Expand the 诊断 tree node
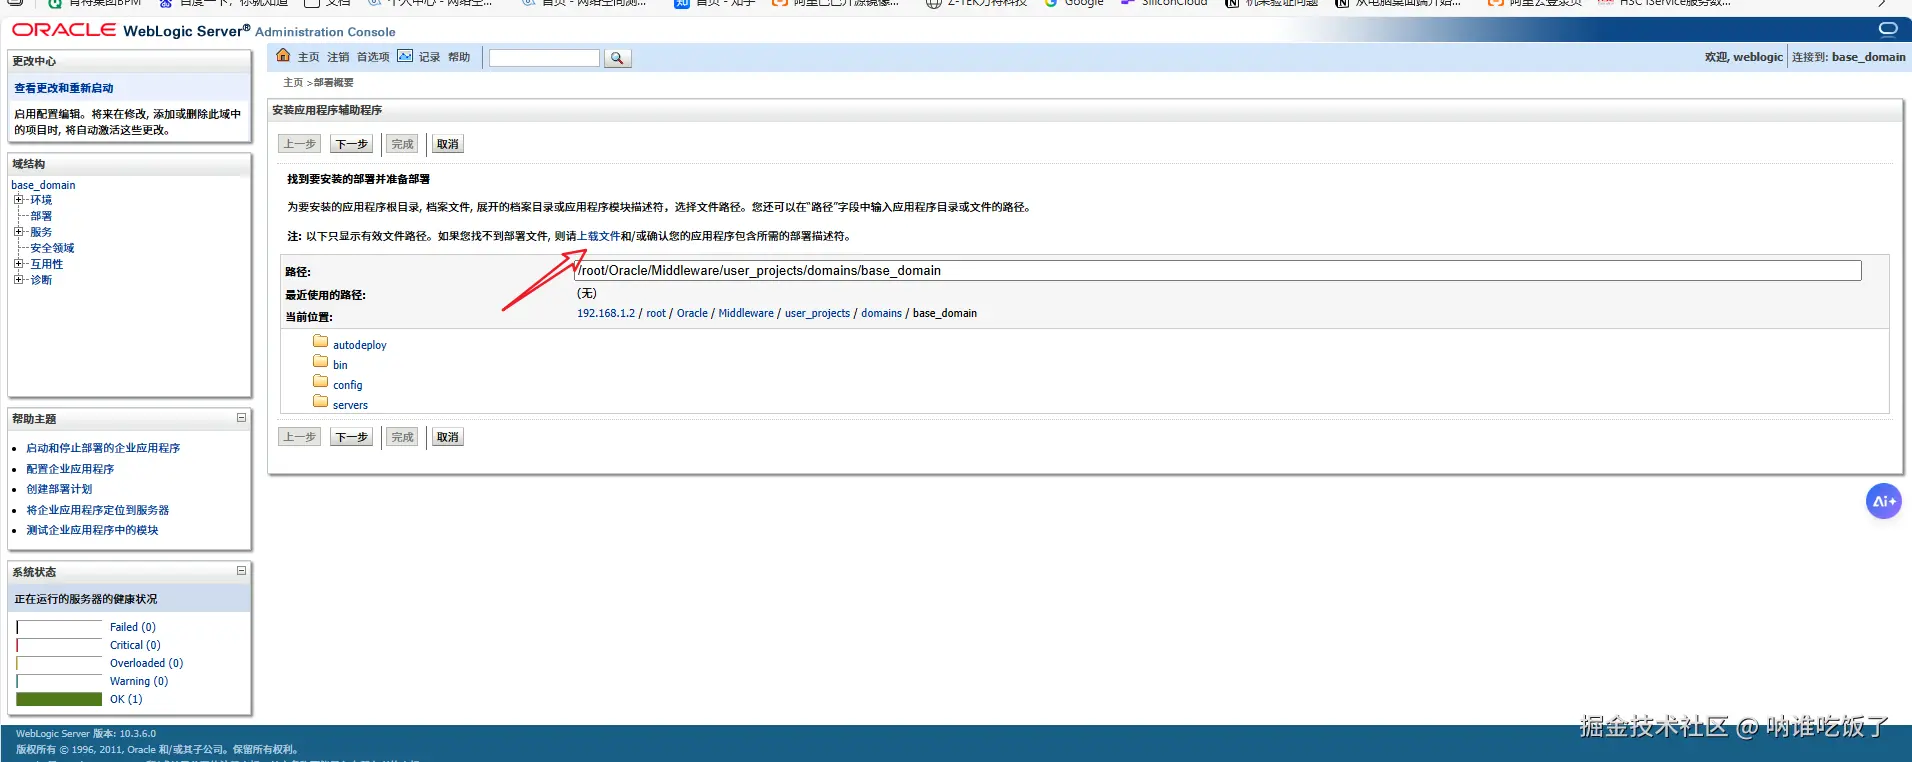This screenshot has height=762, width=1912. click(18, 280)
